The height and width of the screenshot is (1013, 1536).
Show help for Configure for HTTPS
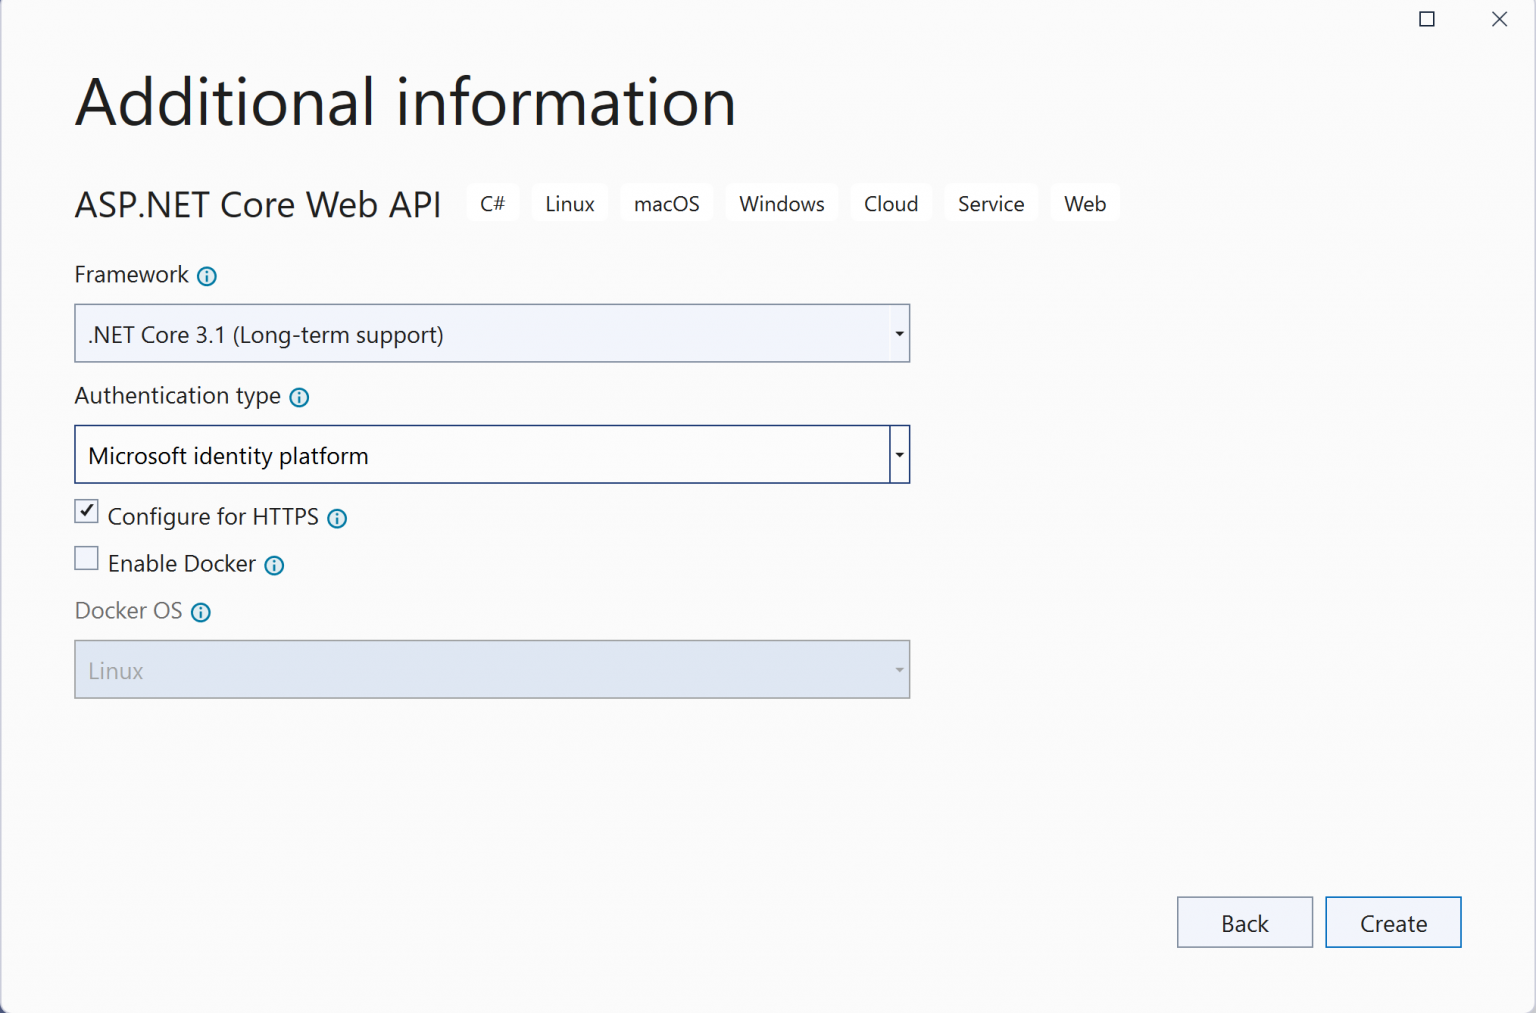point(337,518)
